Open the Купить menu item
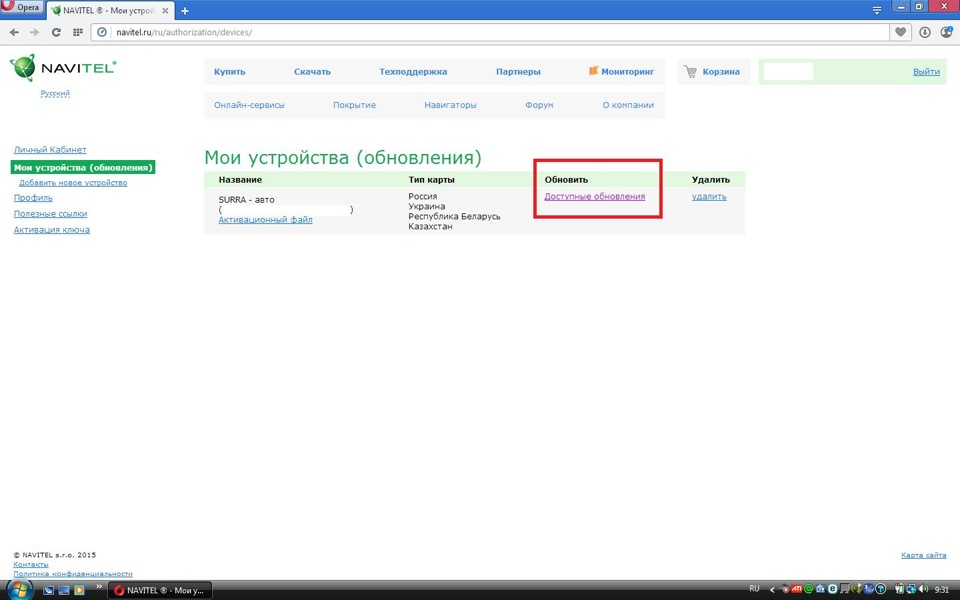 click(x=230, y=72)
